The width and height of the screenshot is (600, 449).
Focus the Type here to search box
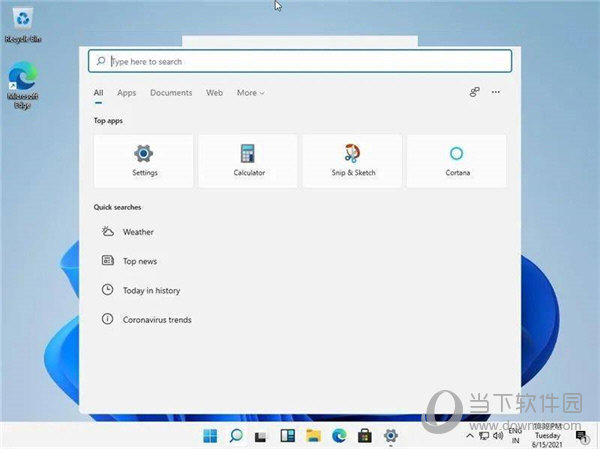click(300, 61)
